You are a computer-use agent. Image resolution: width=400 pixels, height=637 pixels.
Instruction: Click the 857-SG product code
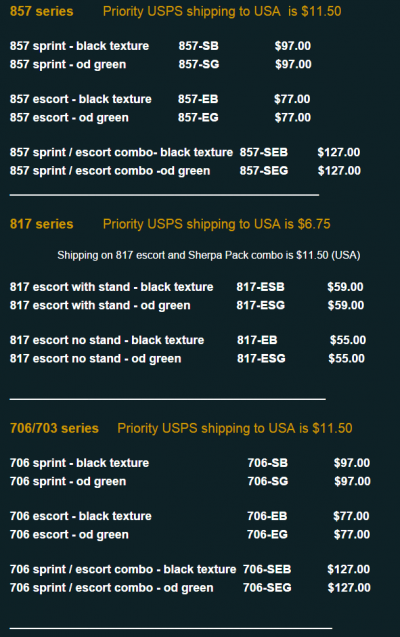pyautogui.click(x=199, y=64)
